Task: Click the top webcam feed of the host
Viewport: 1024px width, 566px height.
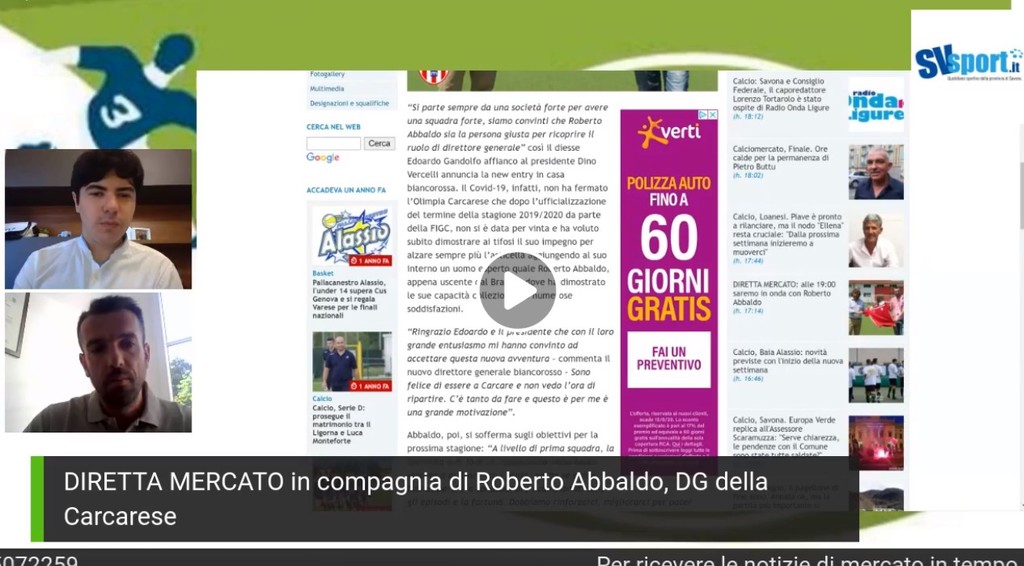Action: coord(98,219)
